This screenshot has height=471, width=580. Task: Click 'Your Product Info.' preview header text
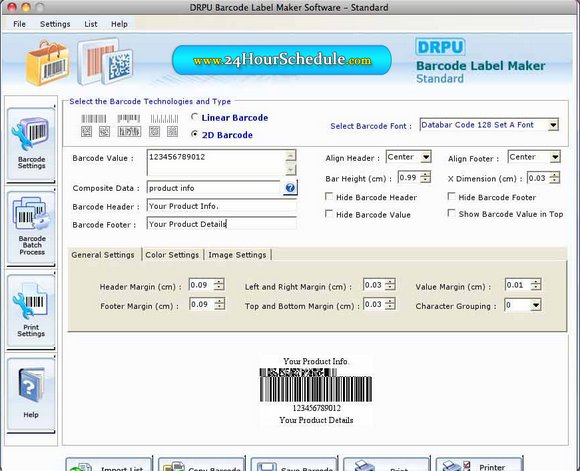click(316, 361)
